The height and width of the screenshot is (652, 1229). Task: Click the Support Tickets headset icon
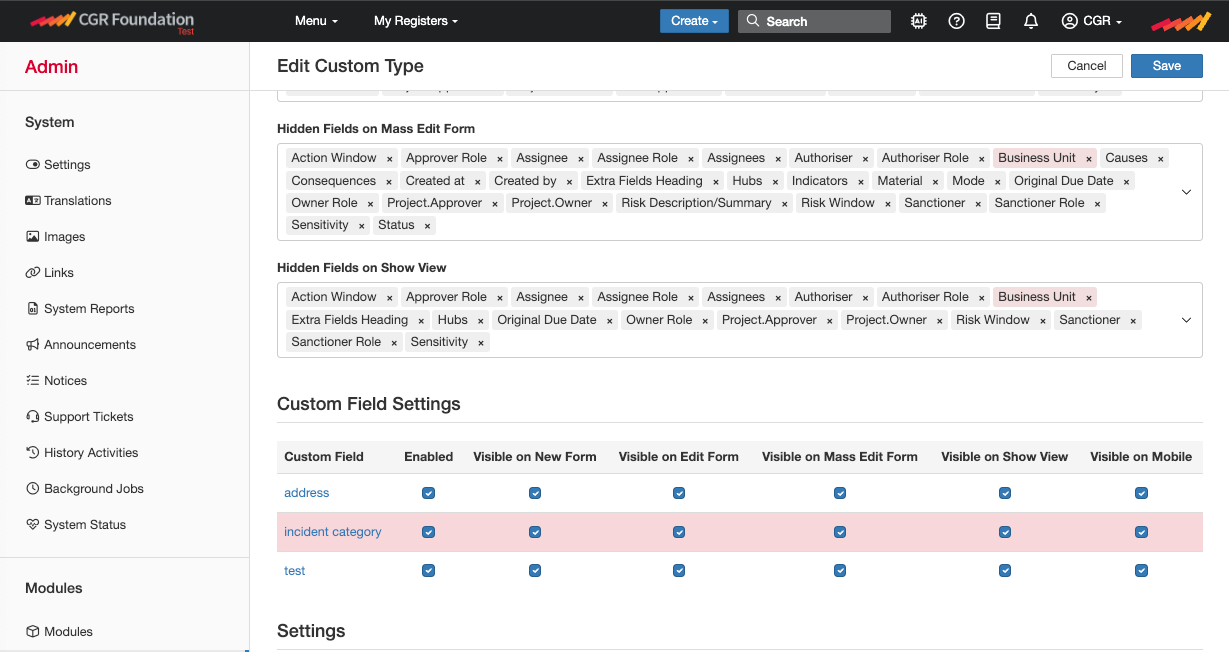33,416
